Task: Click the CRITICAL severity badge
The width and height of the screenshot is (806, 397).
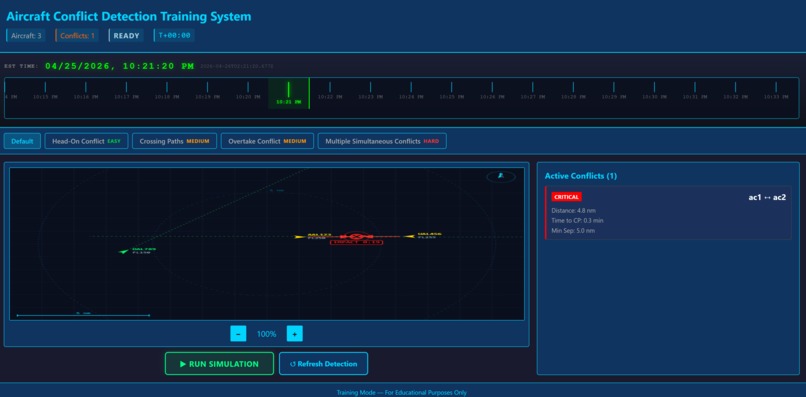Action: tap(566, 197)
